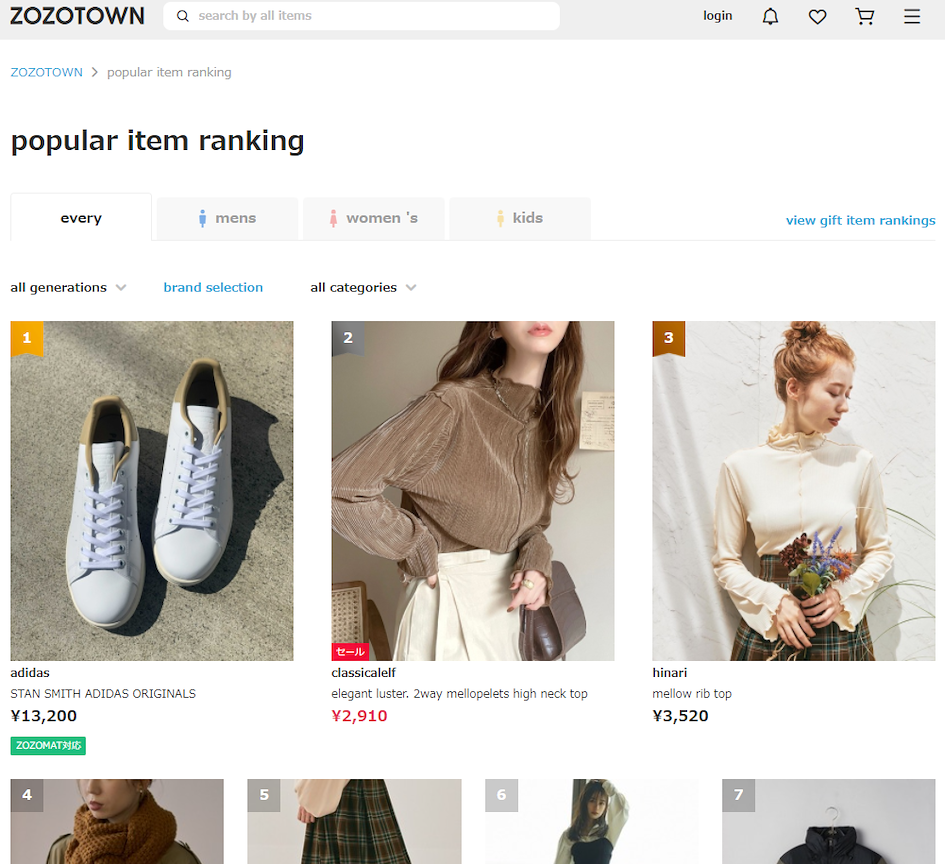Click elegant luster 2way high neck top title
Viewport: 945px width, 864px height.
coord(459,693)
